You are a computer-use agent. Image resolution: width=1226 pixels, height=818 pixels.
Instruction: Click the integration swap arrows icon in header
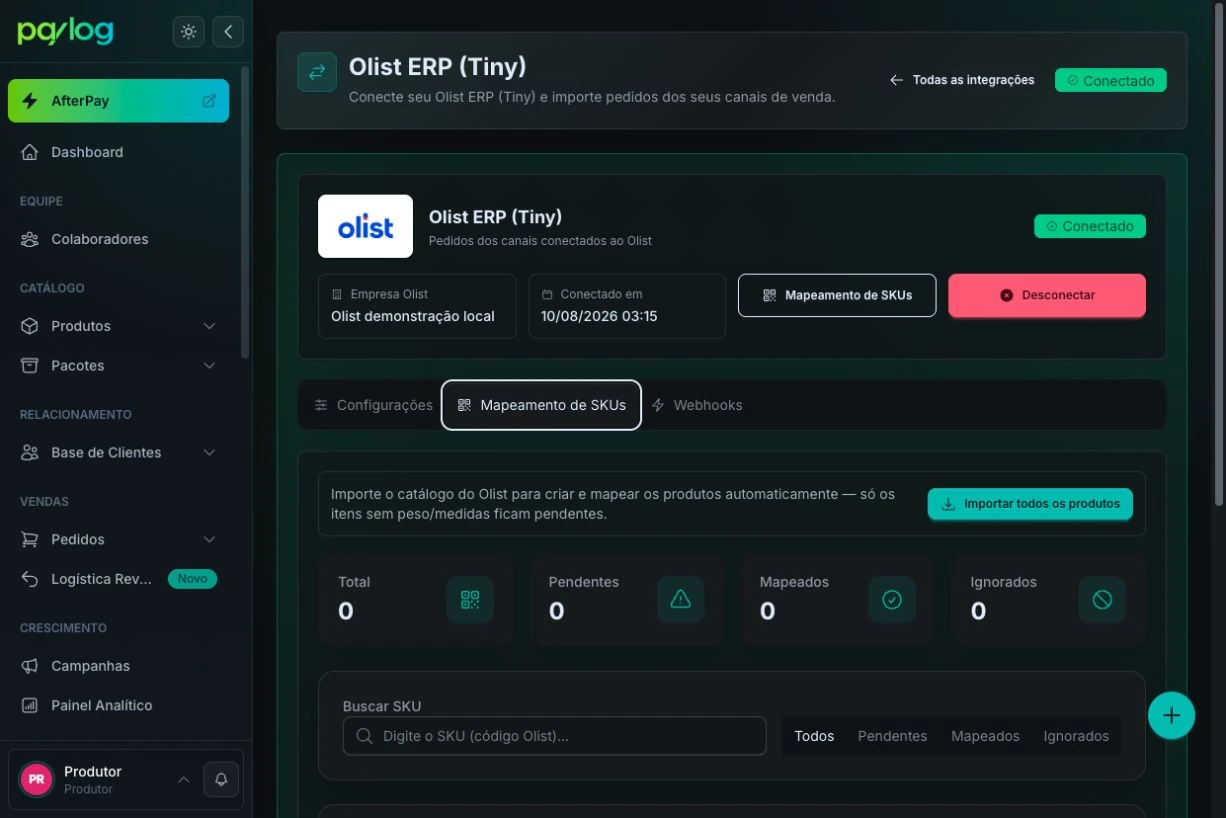click(x=317, y=72)
